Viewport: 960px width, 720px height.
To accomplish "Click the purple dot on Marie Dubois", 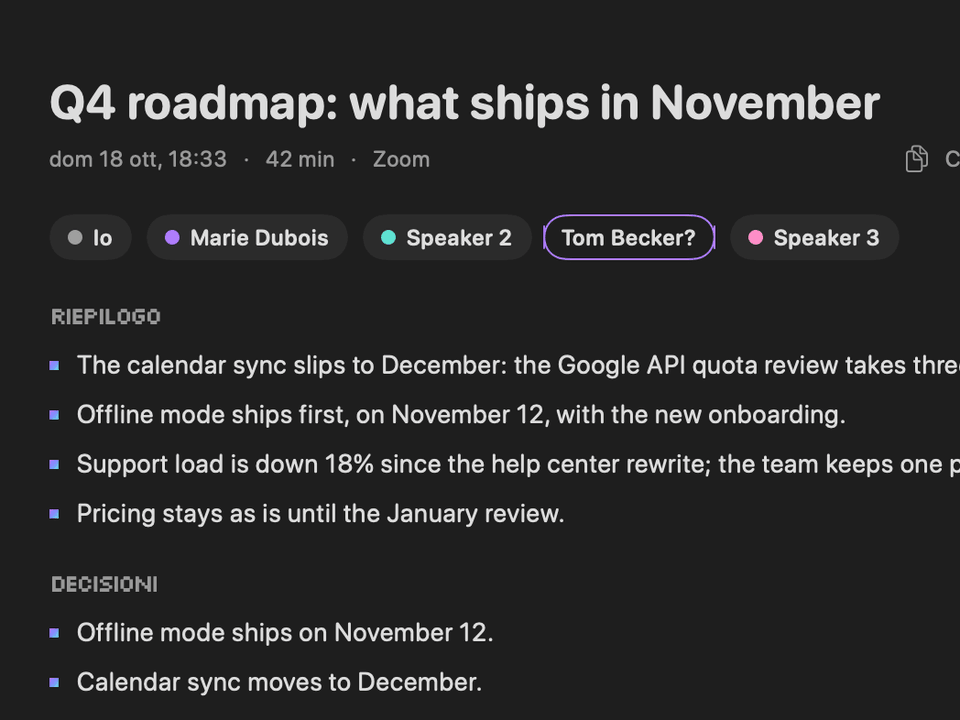I will pyautogui.click(x=172, y=238).
